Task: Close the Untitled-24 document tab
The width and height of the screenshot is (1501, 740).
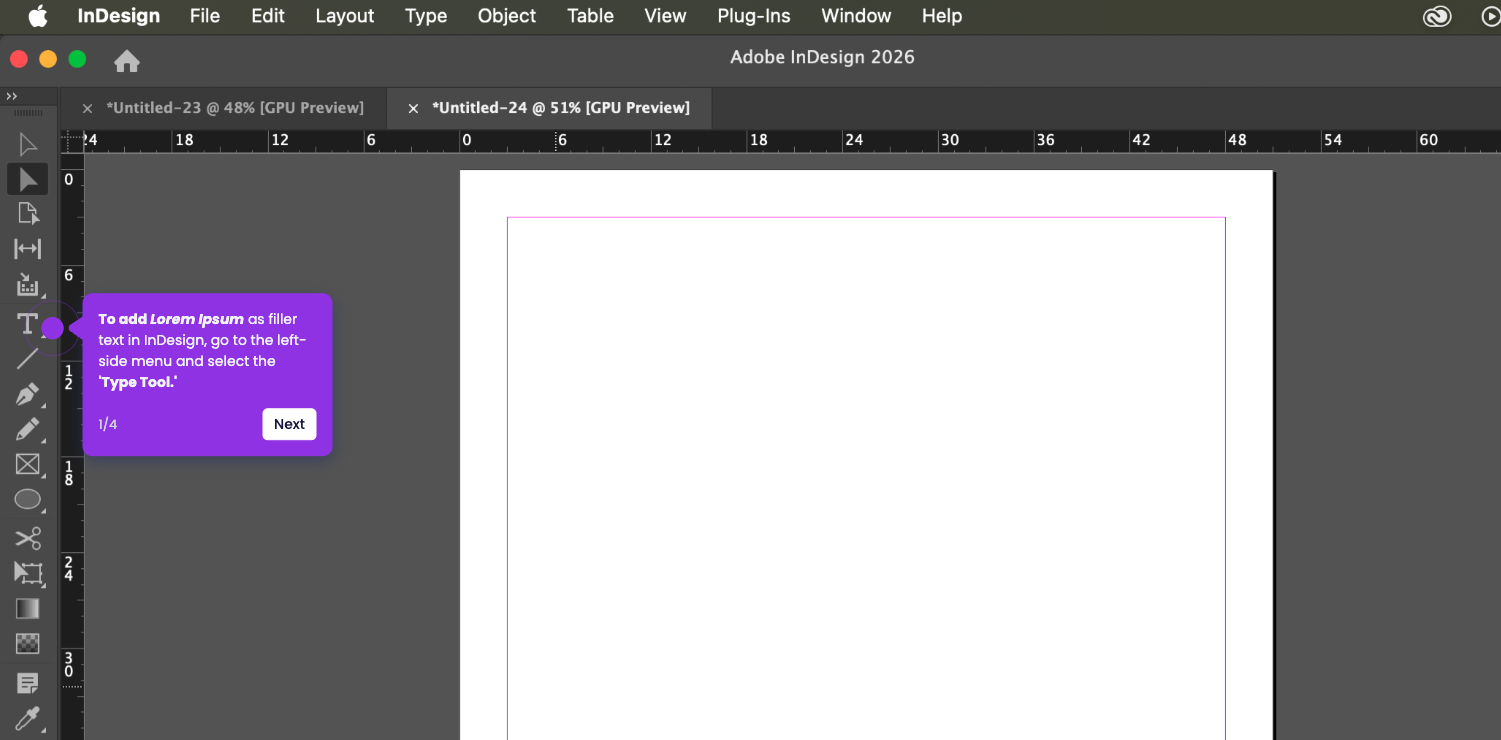Action: (413, 108)
